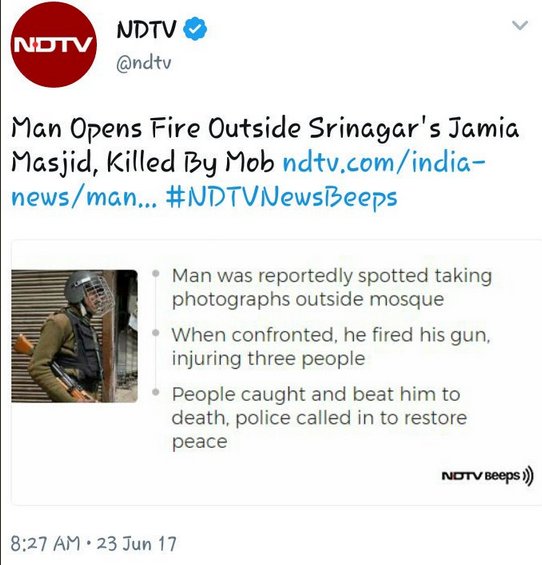Image resolution: width=542 pixels, height=565 pixels.
Task: Select the 'he fired his gun' bullet
Action: coord(331,346)
